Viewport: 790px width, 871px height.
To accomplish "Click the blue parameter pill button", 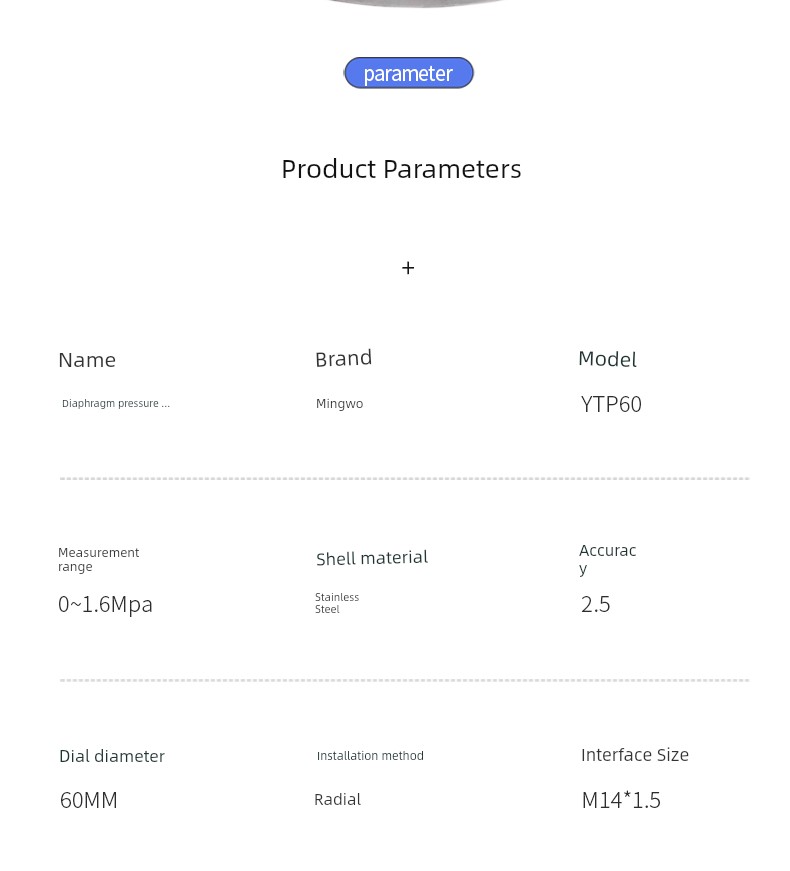I will [409, 73].
